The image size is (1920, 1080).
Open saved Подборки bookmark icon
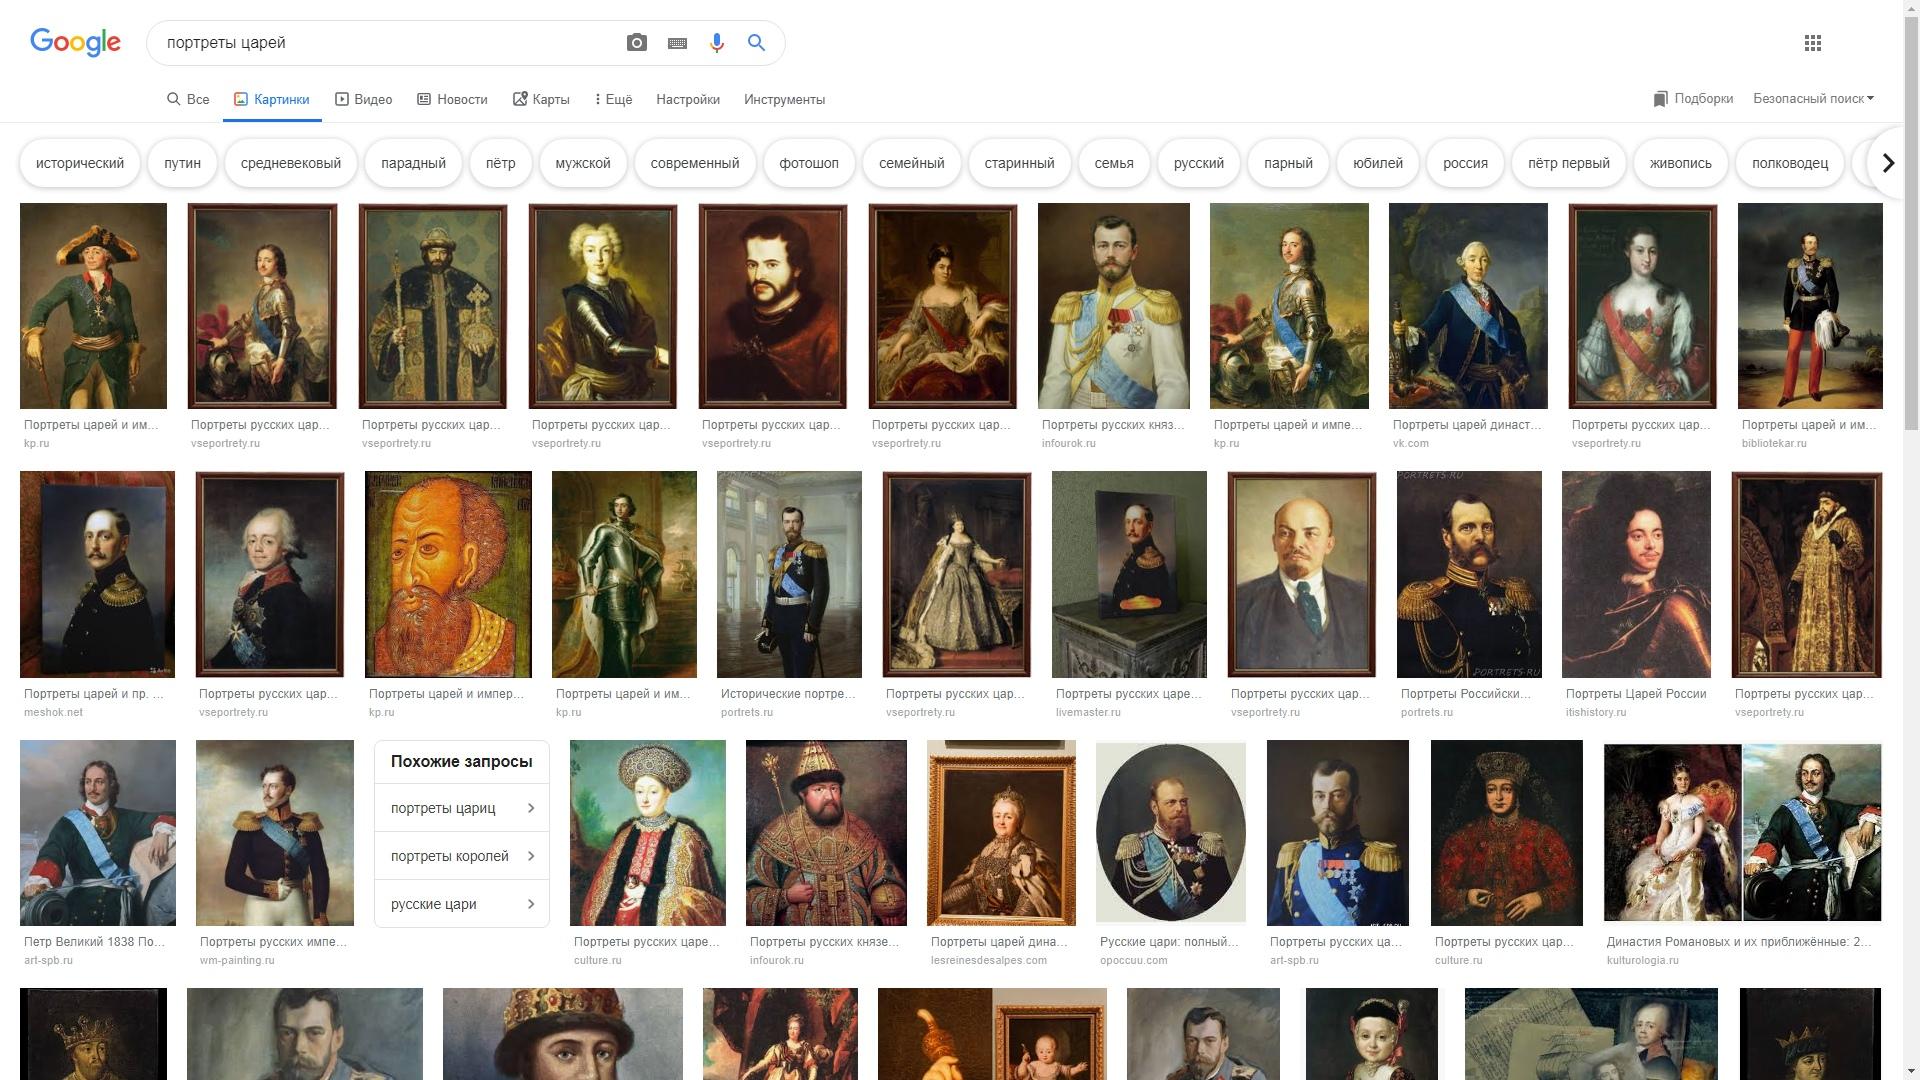(x=1660, y=99)
